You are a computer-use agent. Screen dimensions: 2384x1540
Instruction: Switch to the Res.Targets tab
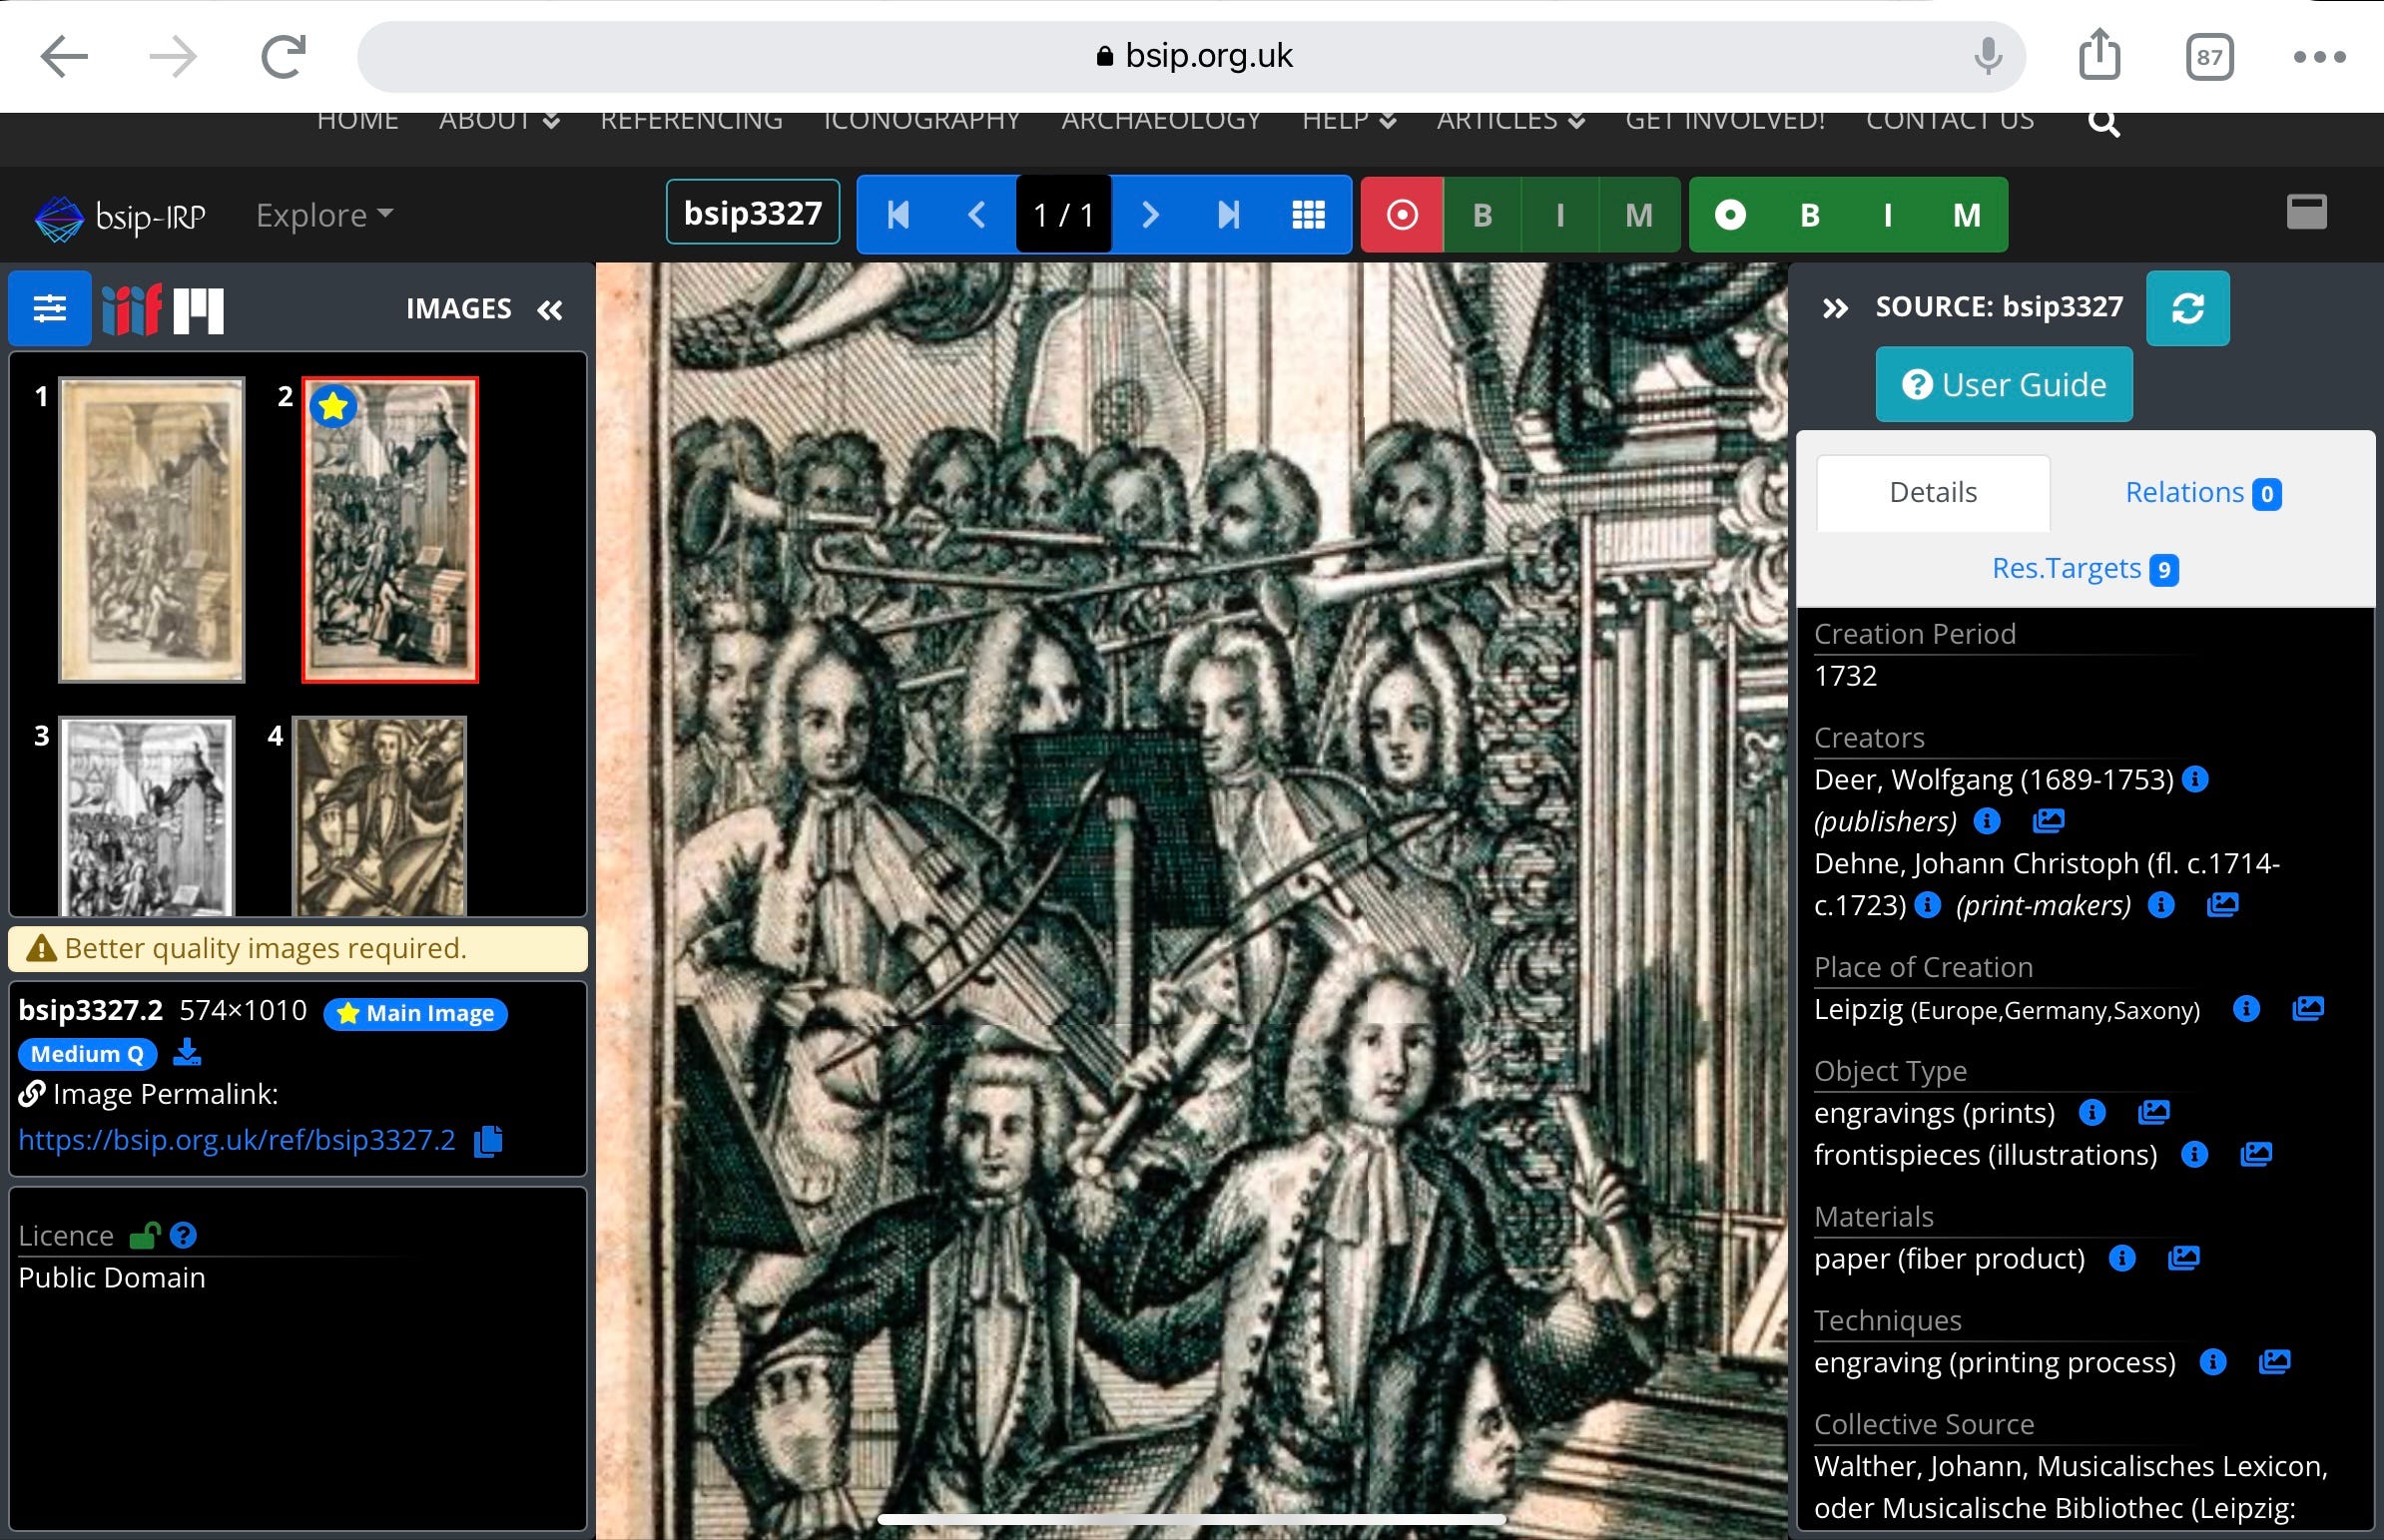[x=2085, y=568]
